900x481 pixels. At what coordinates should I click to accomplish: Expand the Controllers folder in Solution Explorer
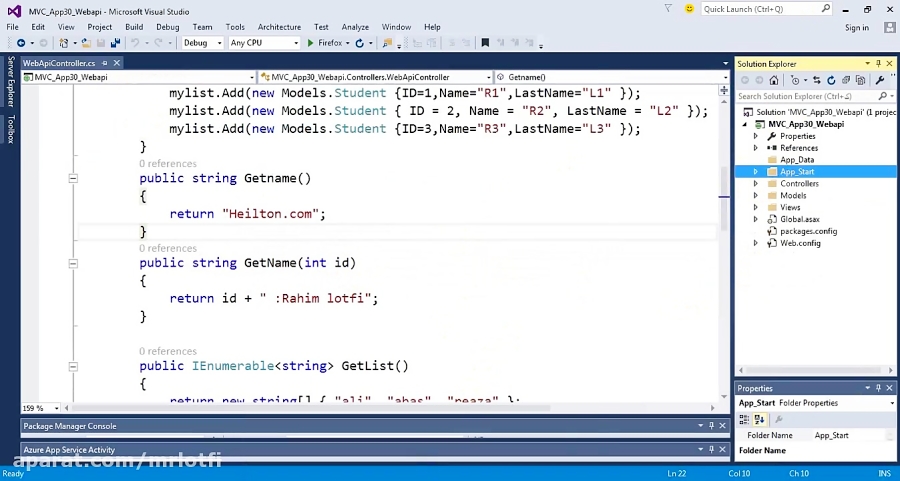tap(756, 184)
